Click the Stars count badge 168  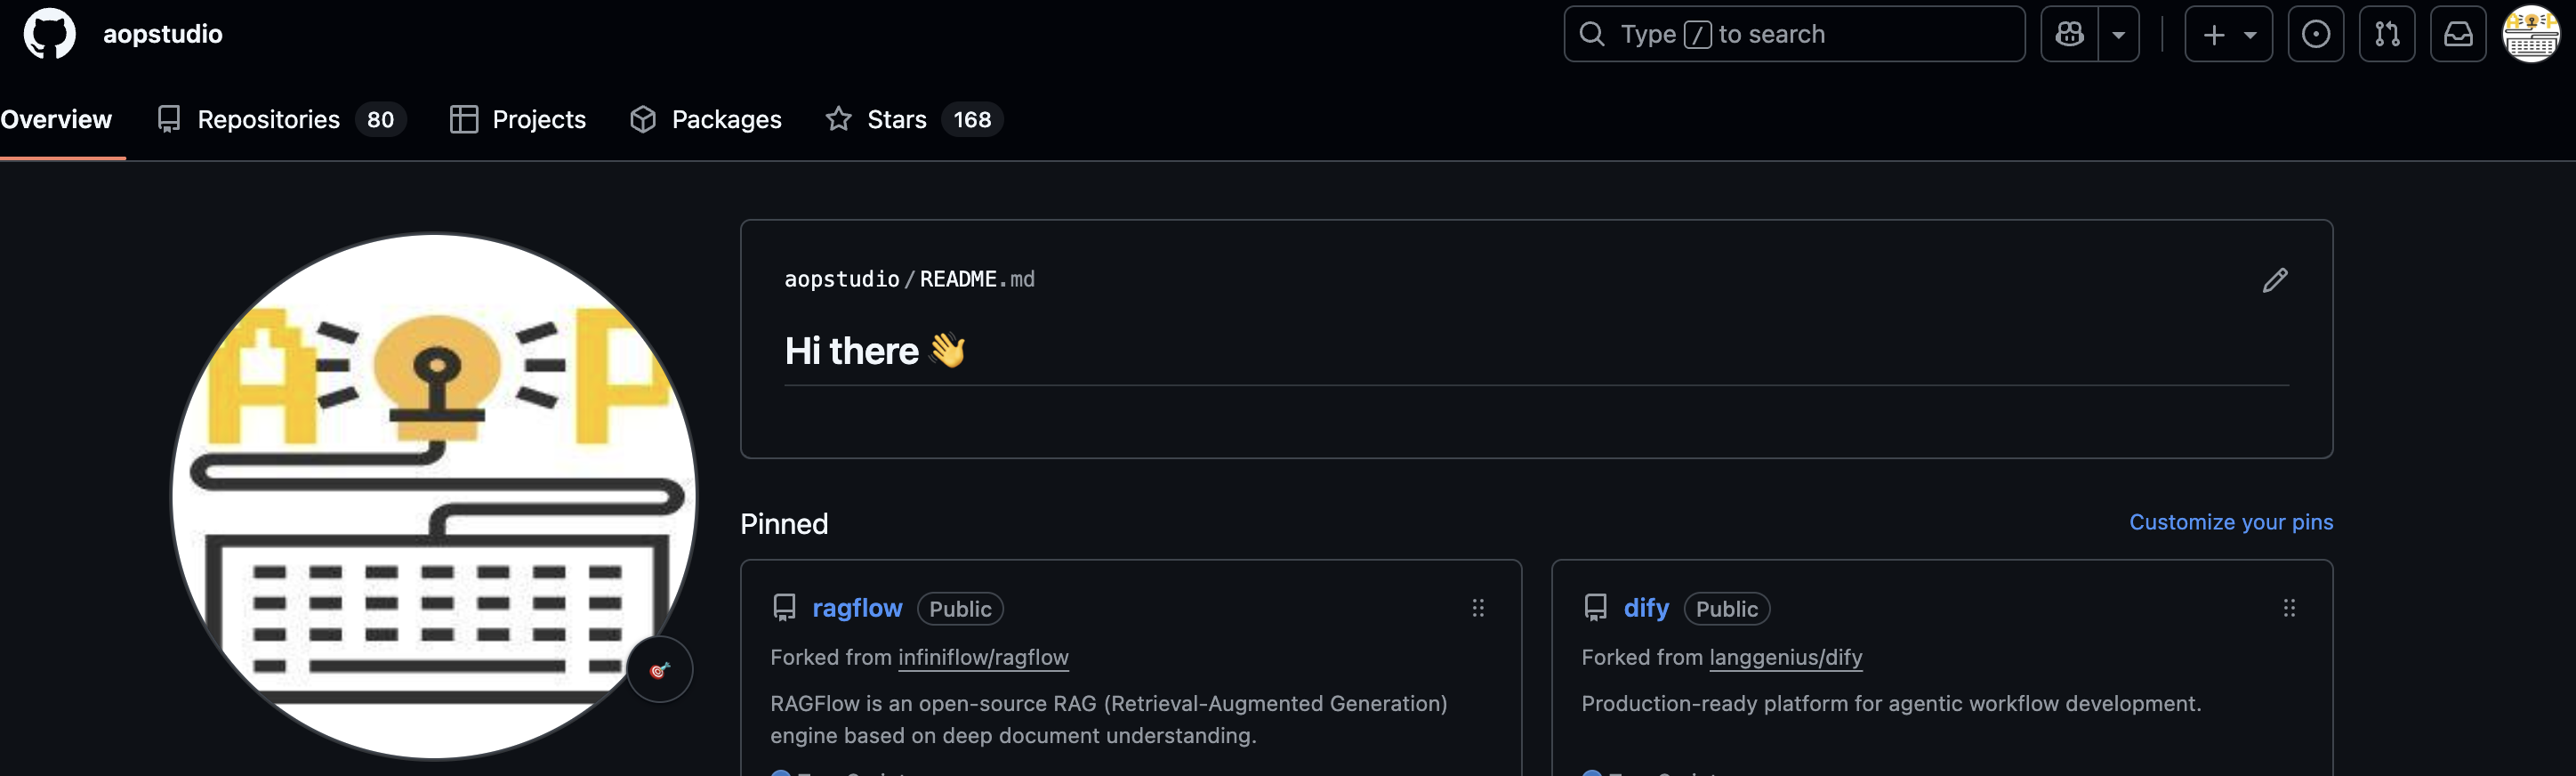(x=971, y=119)
